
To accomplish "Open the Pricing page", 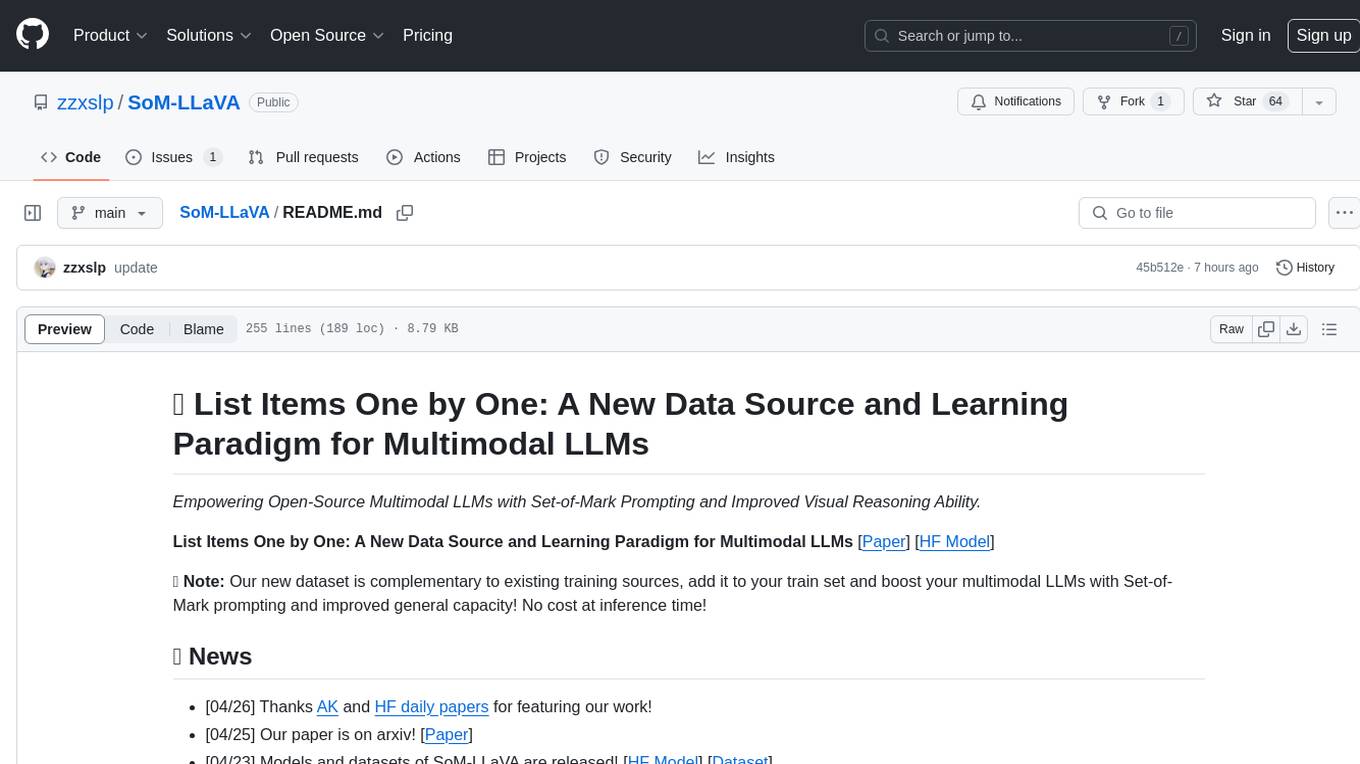I will (427, 35).
